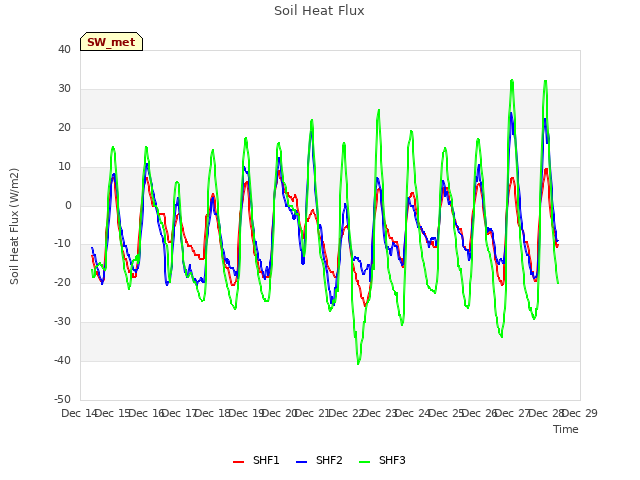
Task: Click the SW_met annotation label
Action: click(x=111, y=42)
